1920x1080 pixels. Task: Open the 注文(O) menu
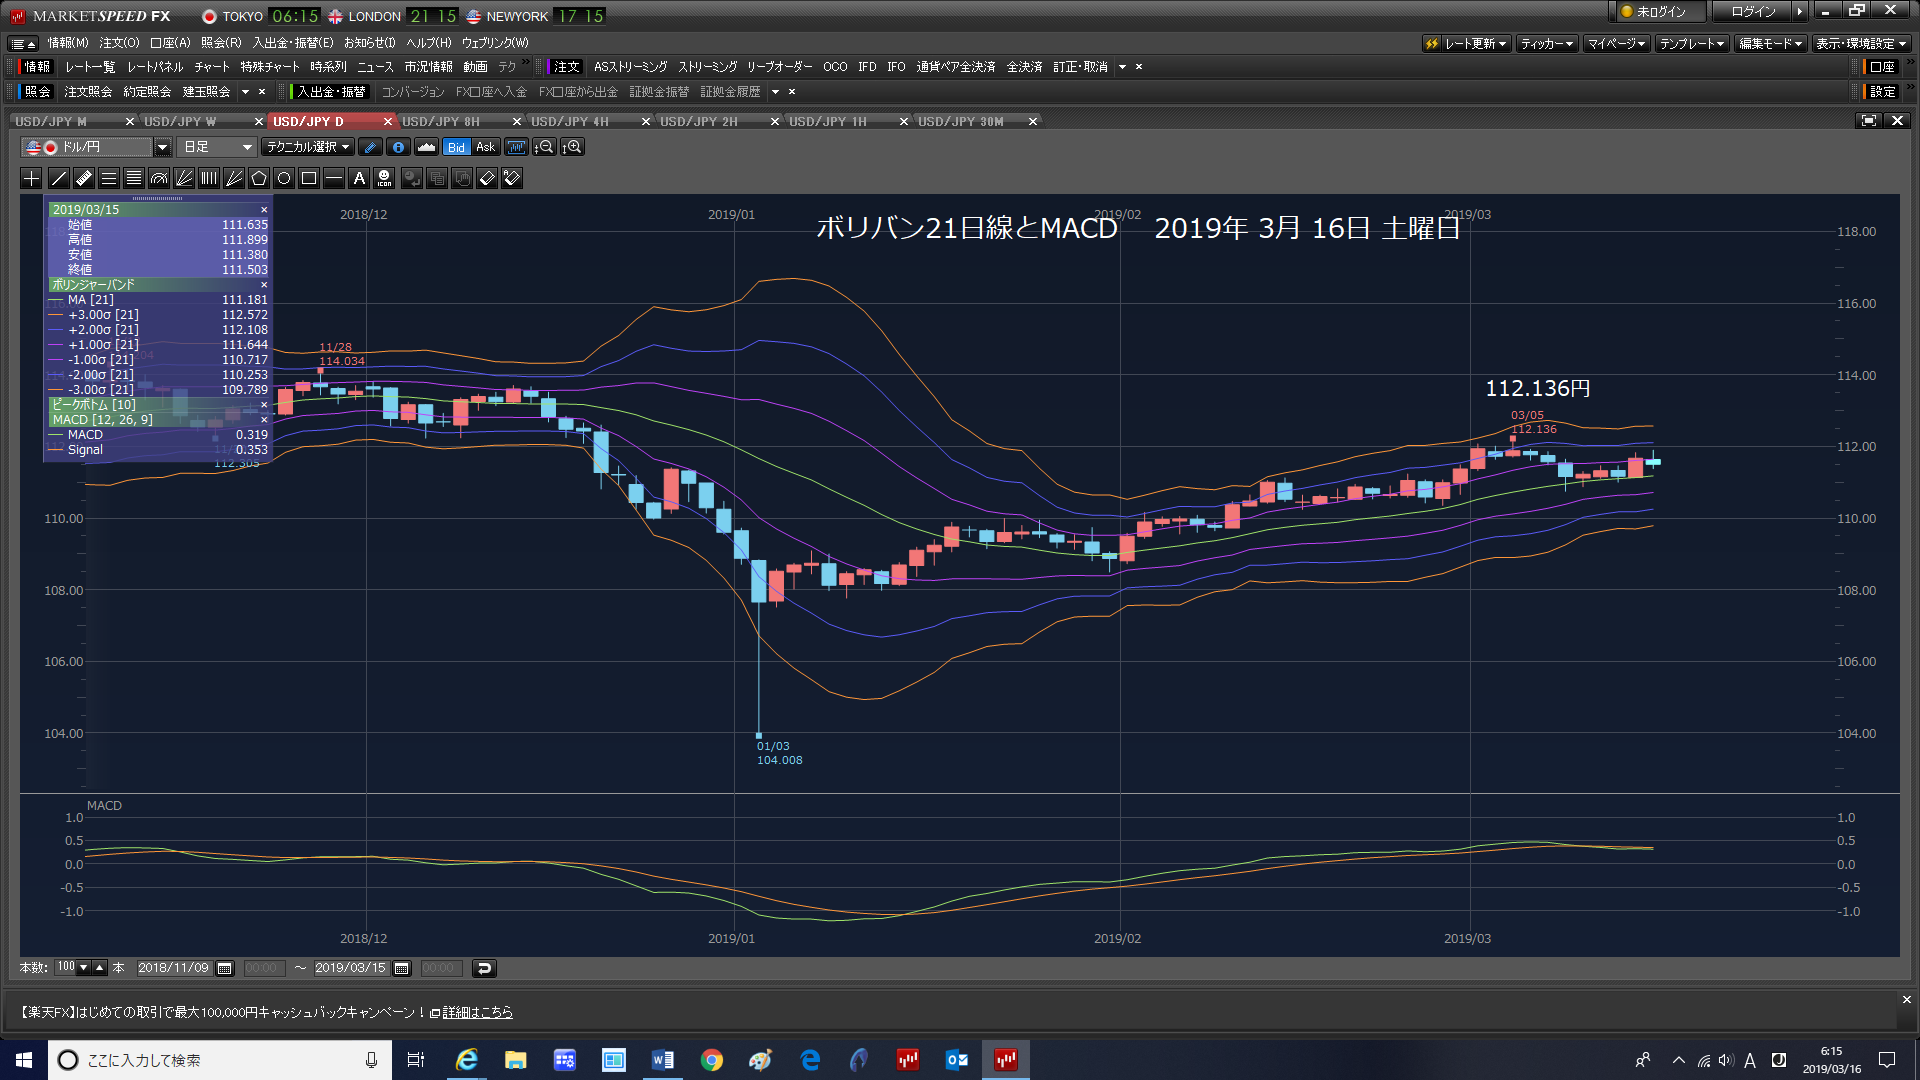pos(119,43)
